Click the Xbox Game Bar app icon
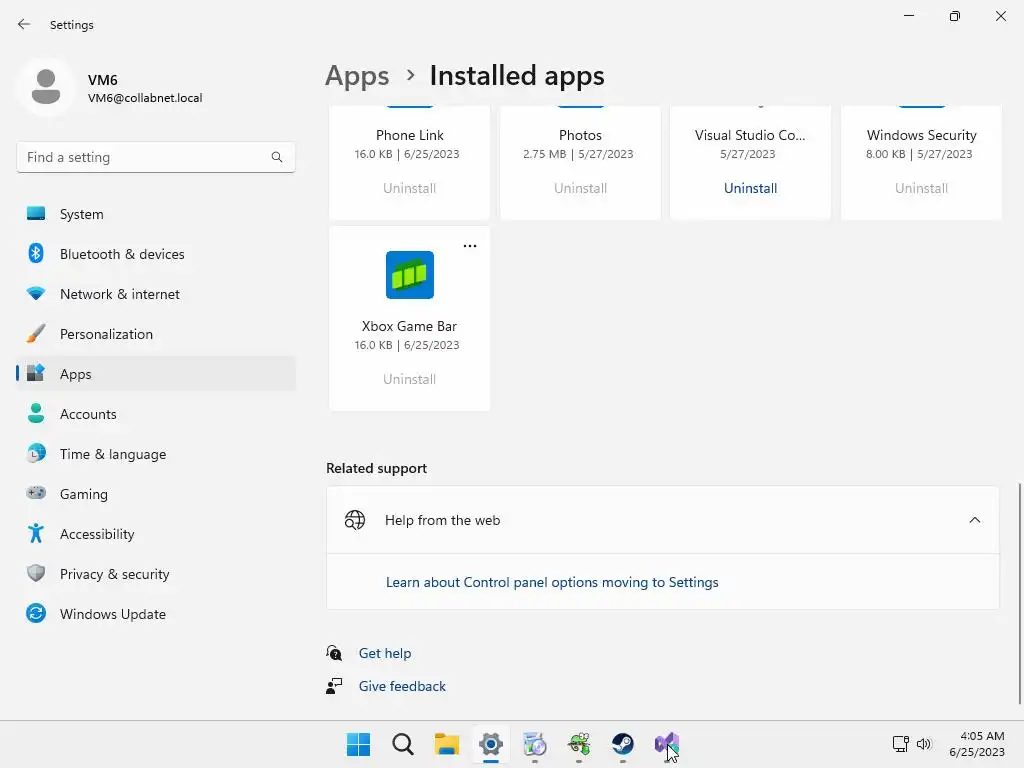The height and width of the screenshot is (768, 1024). pyautogui.click(x=410, y=275)
